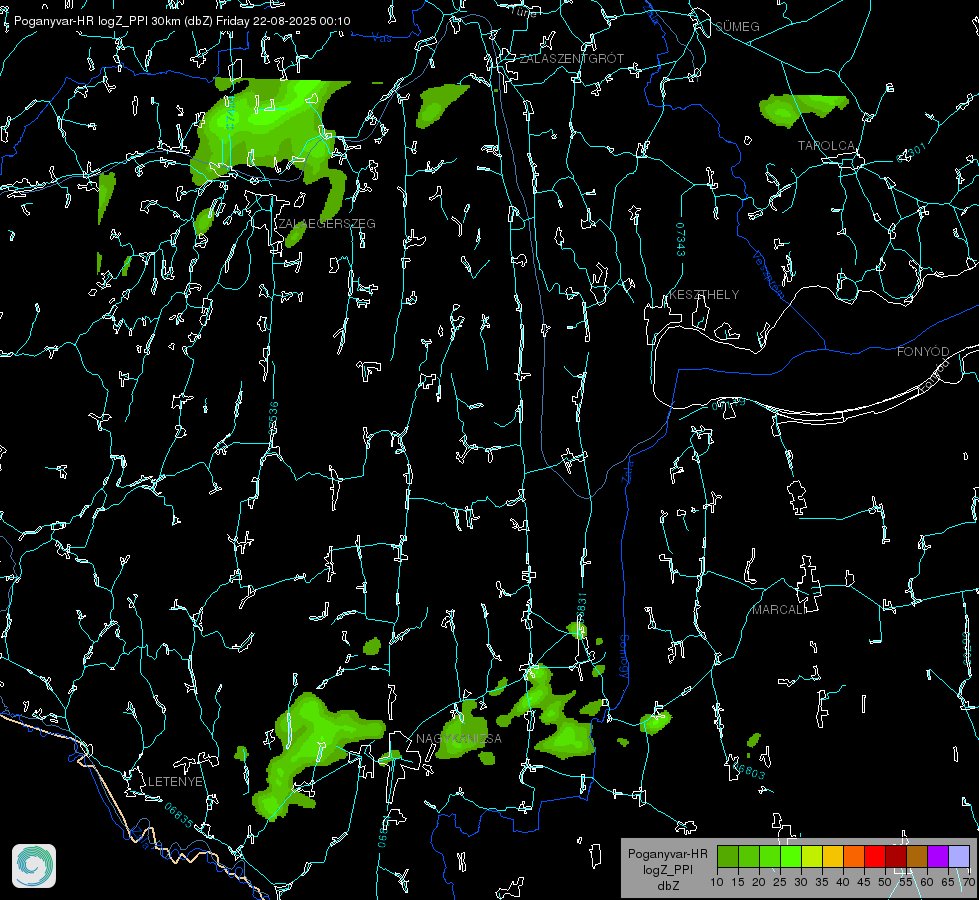Pick the lavender 65-70 dBZ legend swatch

coord(959,856)
